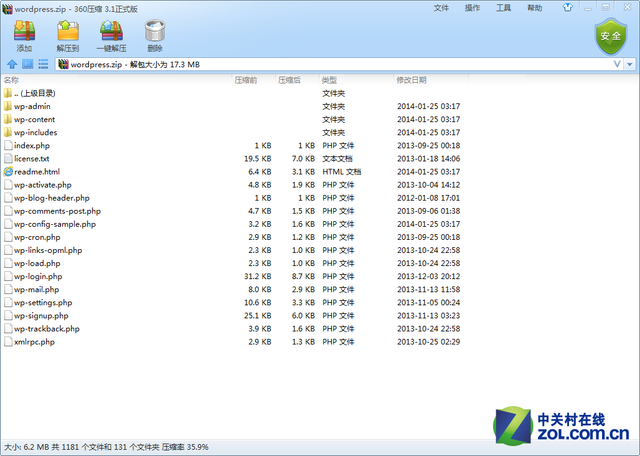Open the 帮助 (Help) menu
Viewport: 640px width, 456px height.
pos(535,8)
